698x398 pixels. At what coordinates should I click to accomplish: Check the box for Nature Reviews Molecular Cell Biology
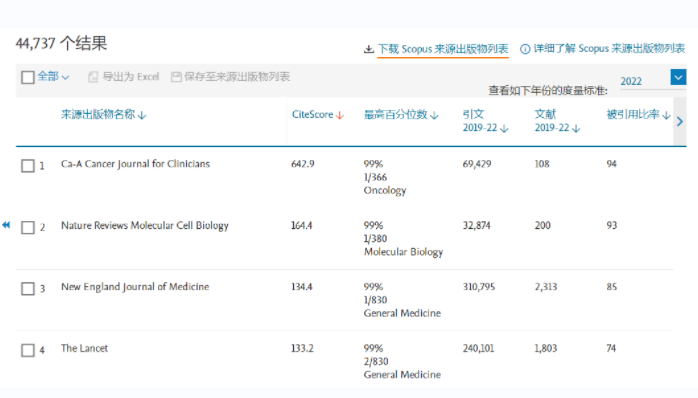[28, 227]
